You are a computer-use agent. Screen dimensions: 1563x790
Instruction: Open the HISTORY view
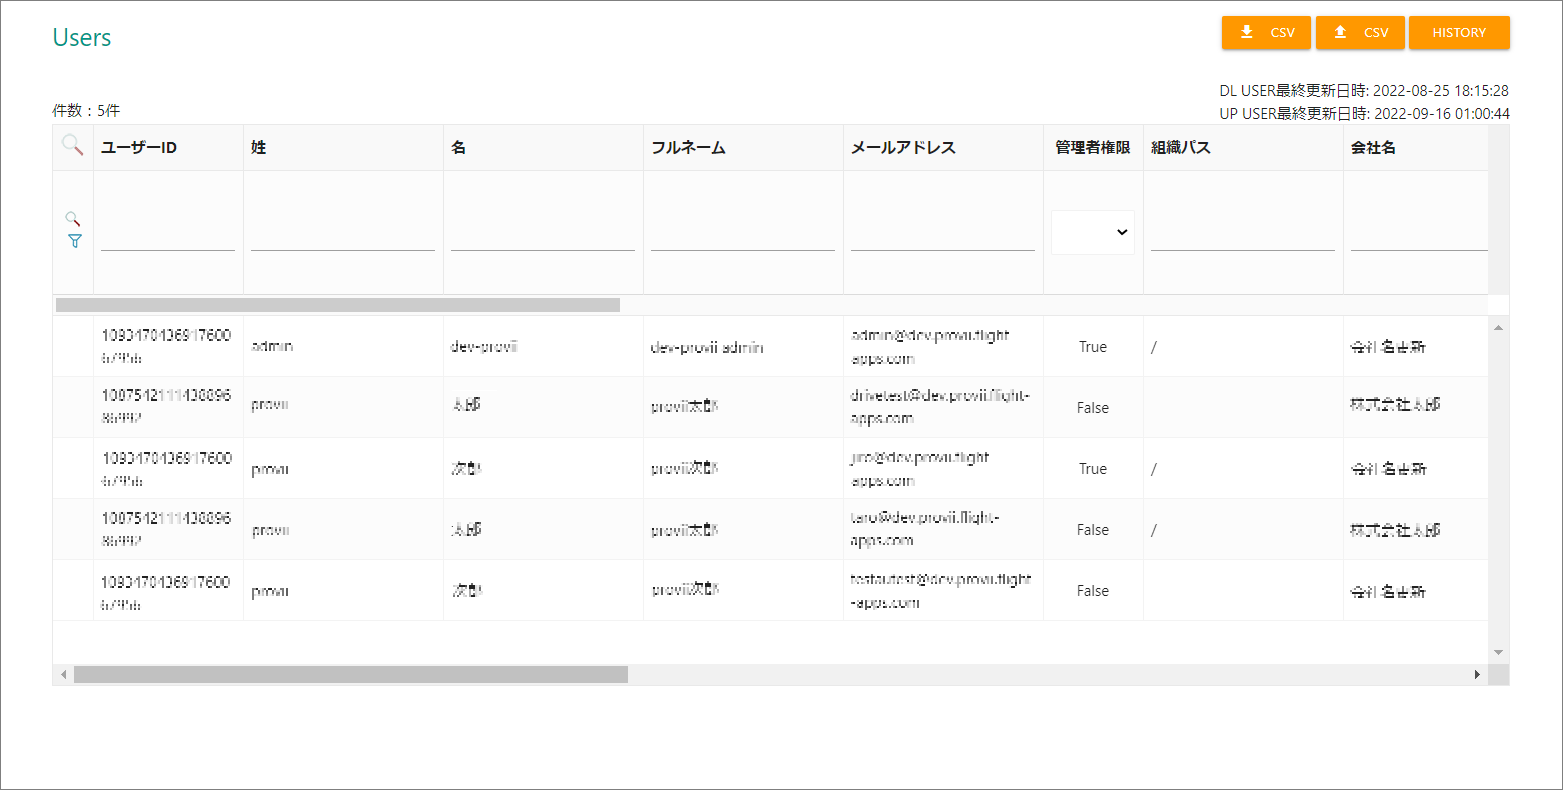click(1459, 33)
